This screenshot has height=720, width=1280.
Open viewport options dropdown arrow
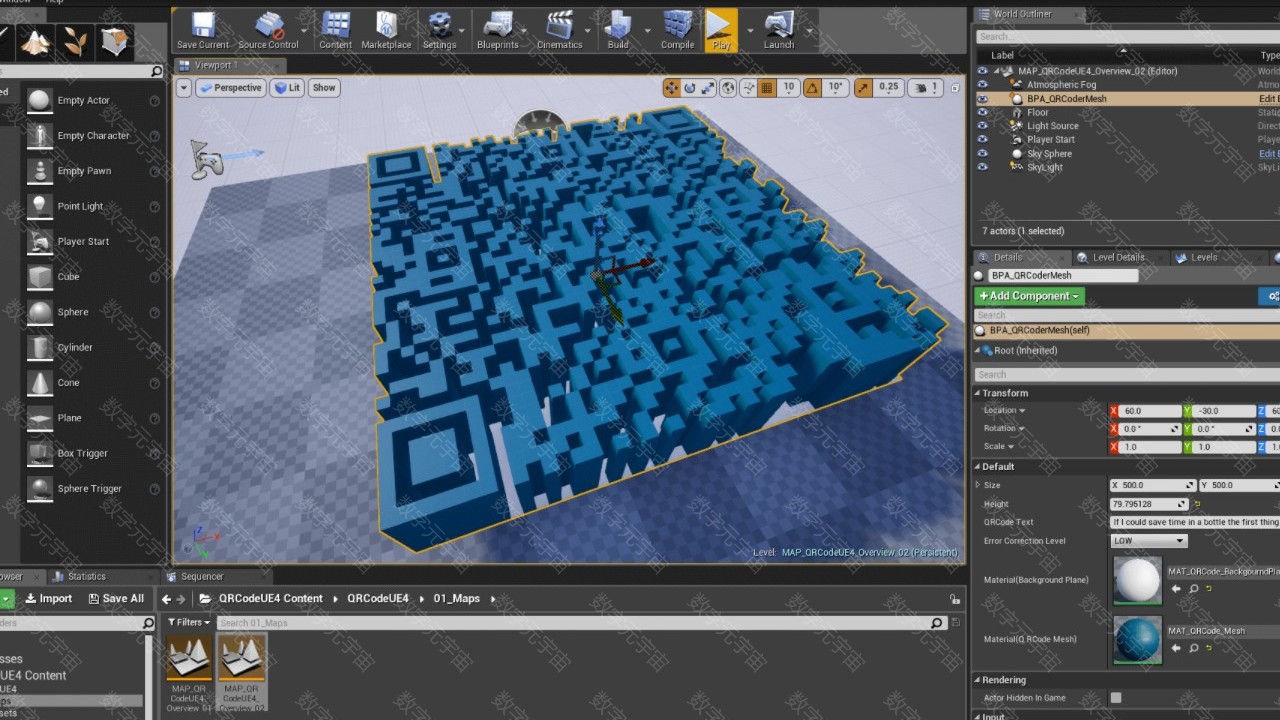[x=184, y=88]
